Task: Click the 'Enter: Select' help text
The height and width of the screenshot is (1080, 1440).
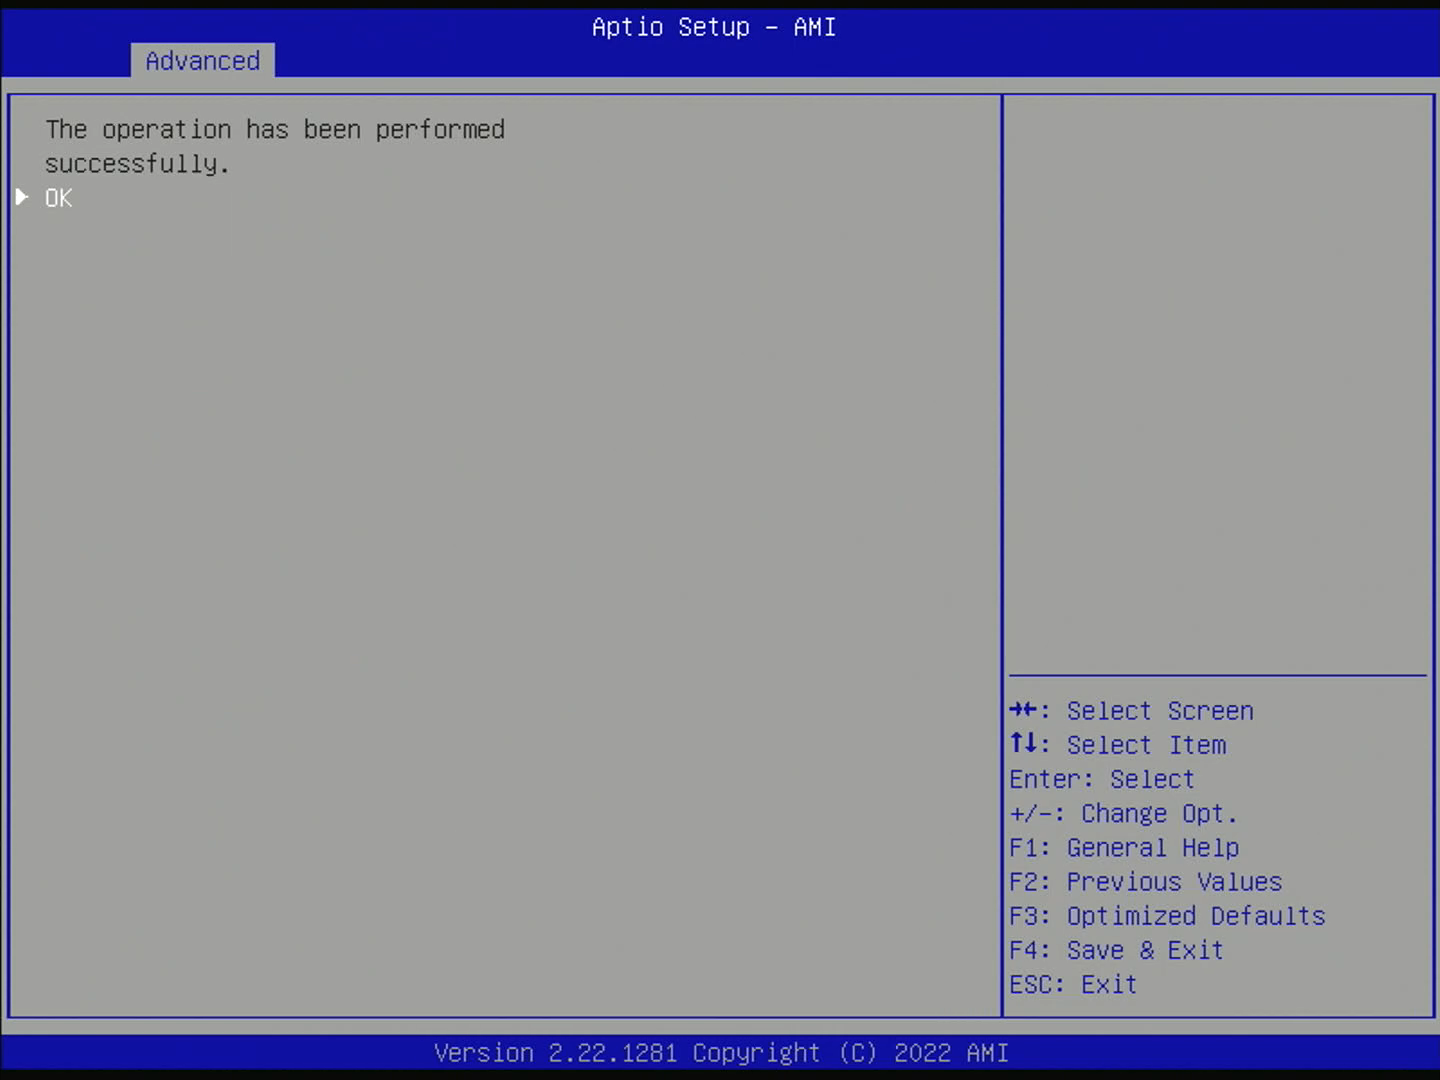Action: [x=1101, y=779]
